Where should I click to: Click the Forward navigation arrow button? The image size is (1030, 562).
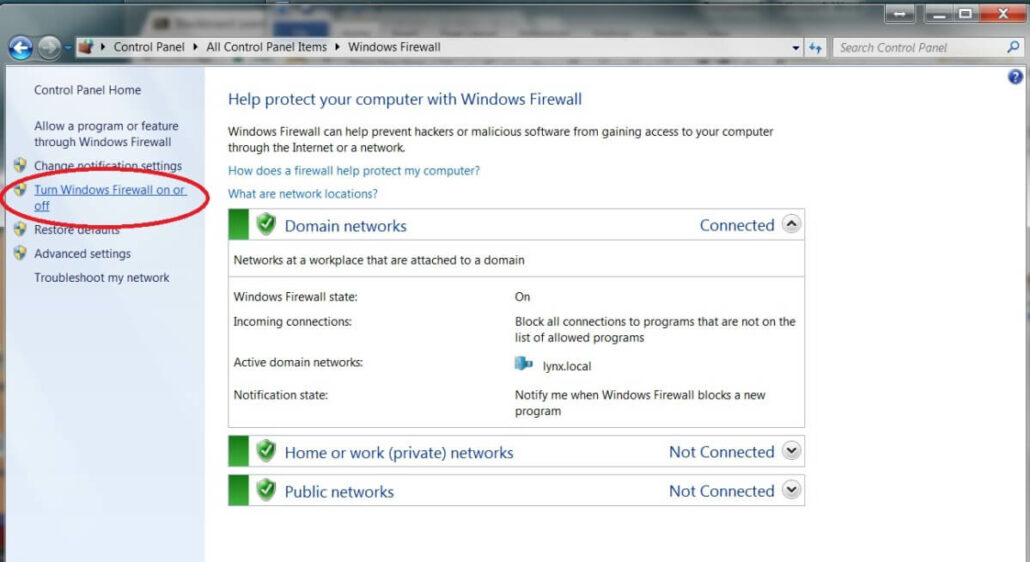pyautogui.click(x=49, y=47)
